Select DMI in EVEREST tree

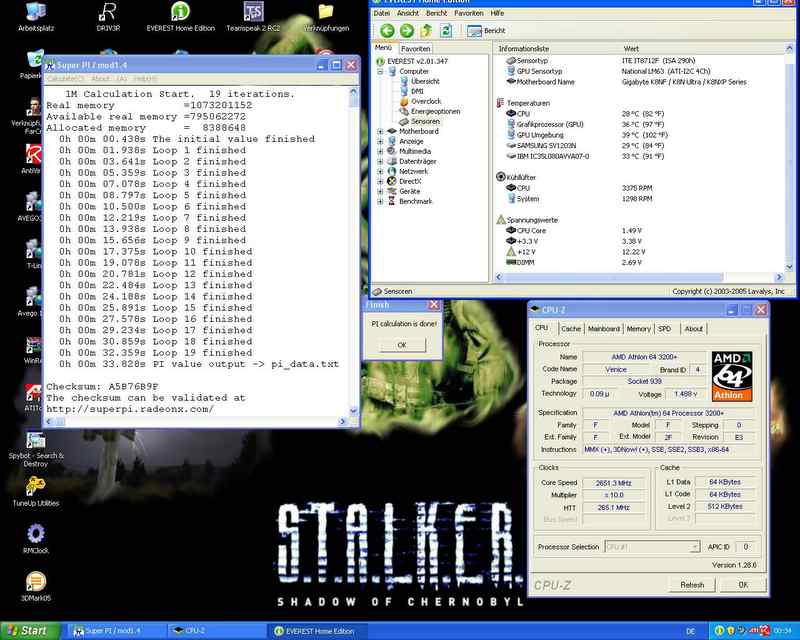417,91
